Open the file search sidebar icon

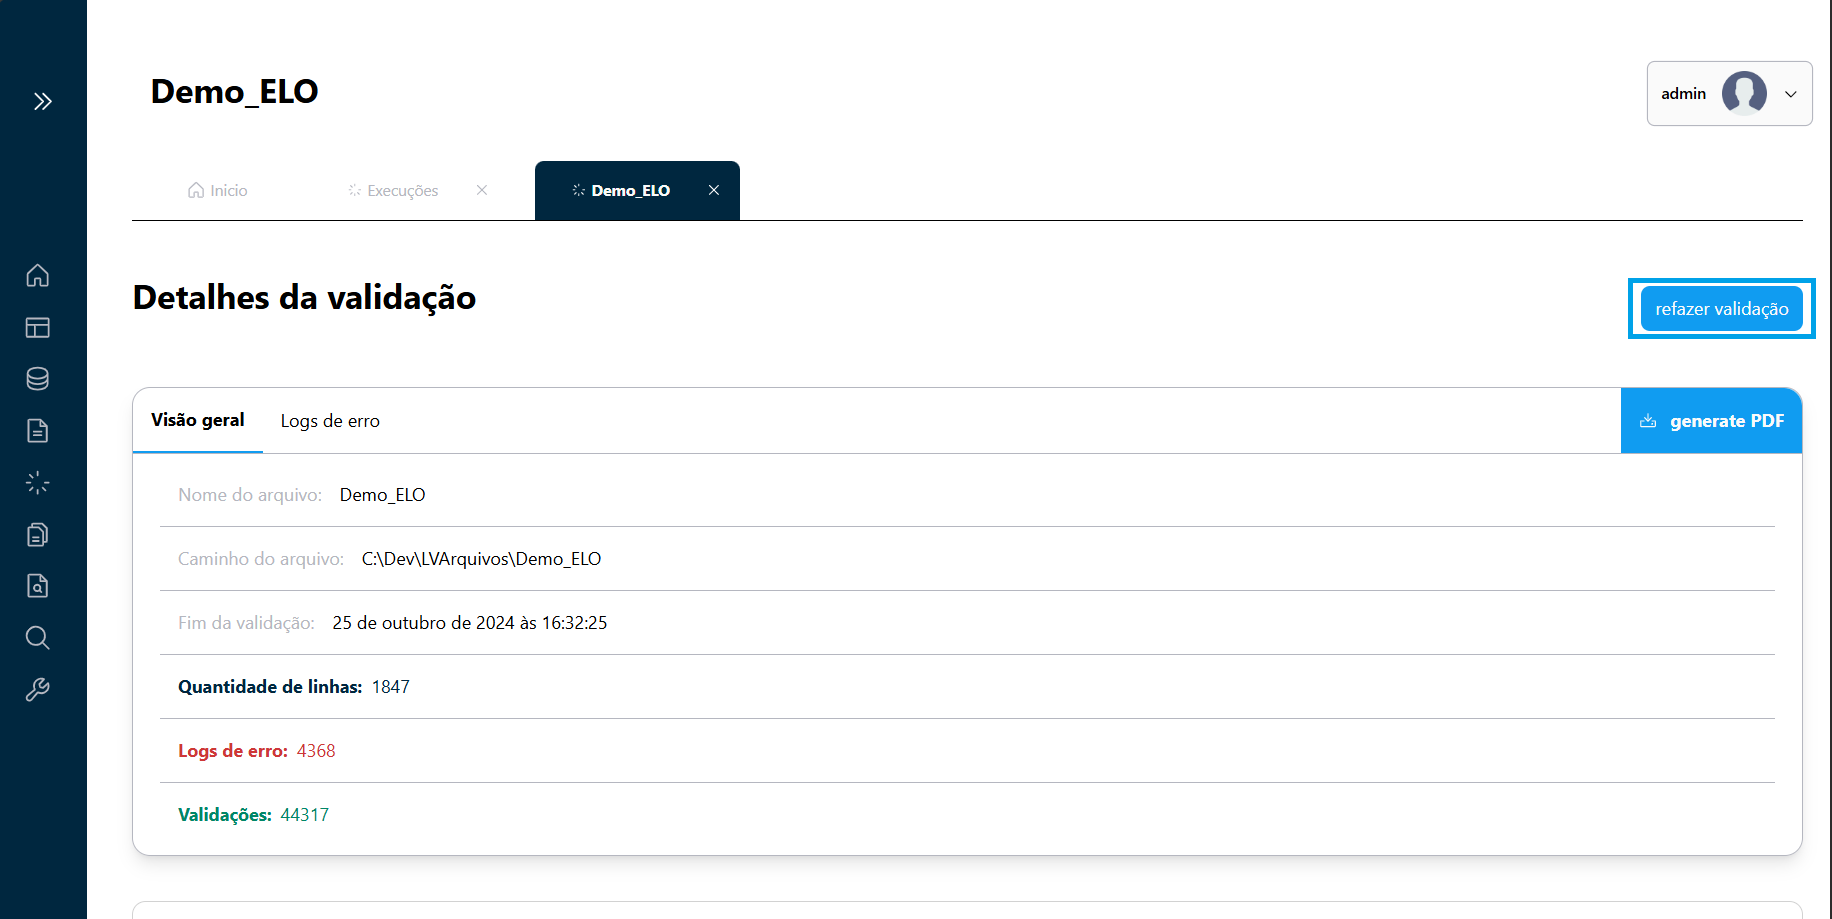pyautogui.click(x=38, y=586)
